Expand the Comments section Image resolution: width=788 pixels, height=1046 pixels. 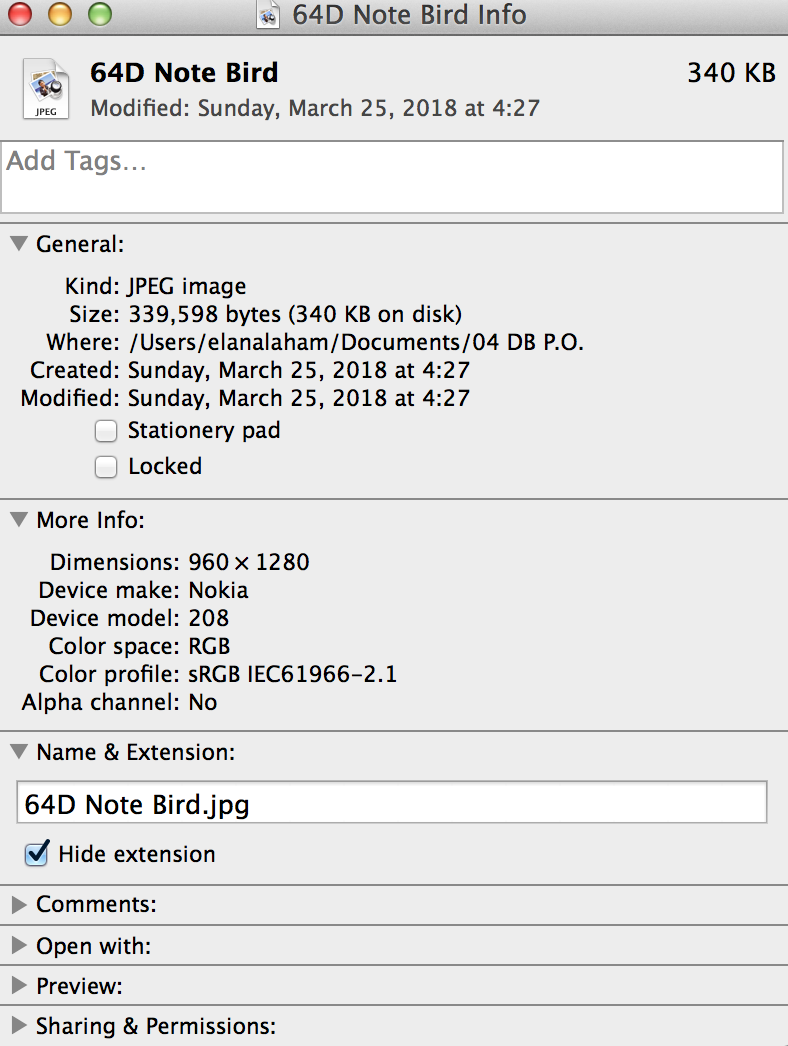[x=19, y=905]
